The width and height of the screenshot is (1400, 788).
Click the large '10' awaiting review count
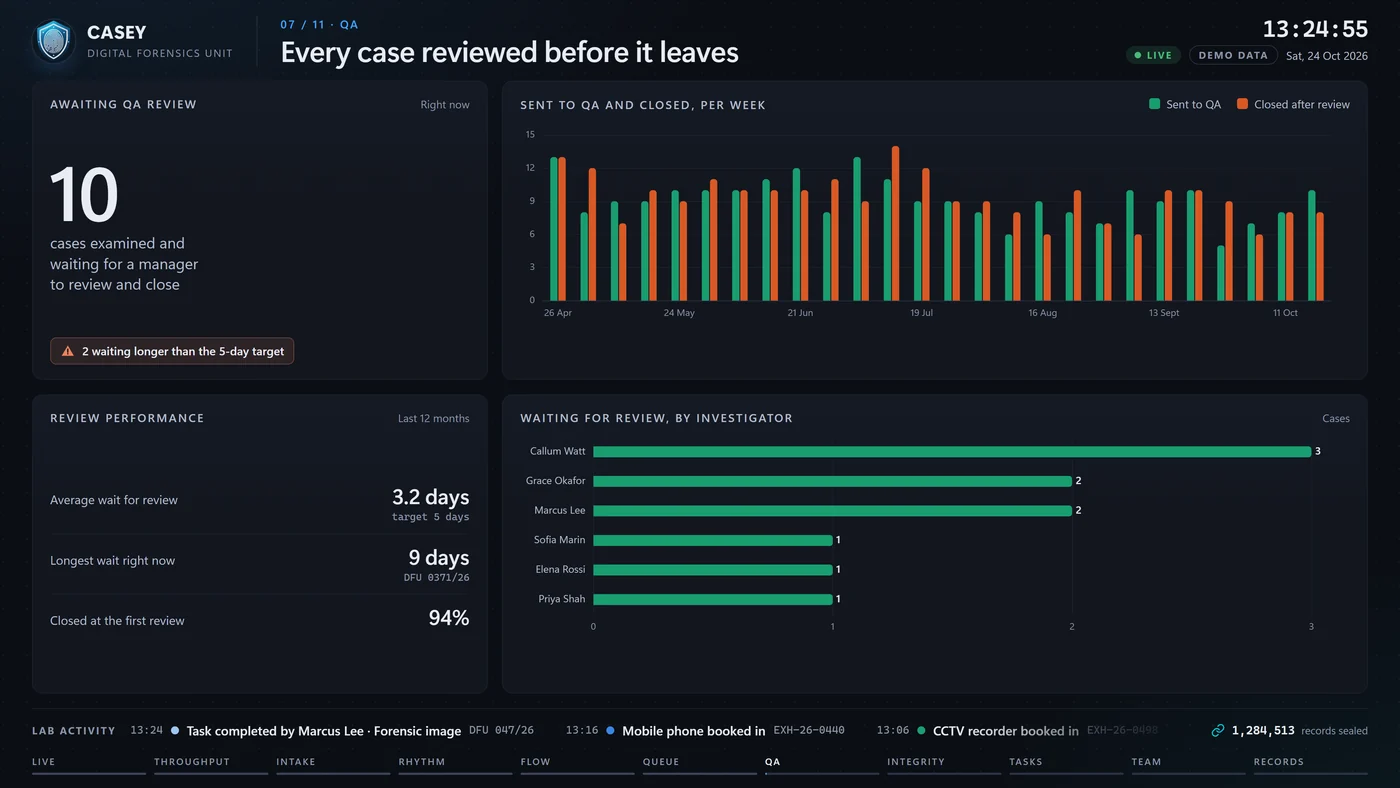(84, 194)
